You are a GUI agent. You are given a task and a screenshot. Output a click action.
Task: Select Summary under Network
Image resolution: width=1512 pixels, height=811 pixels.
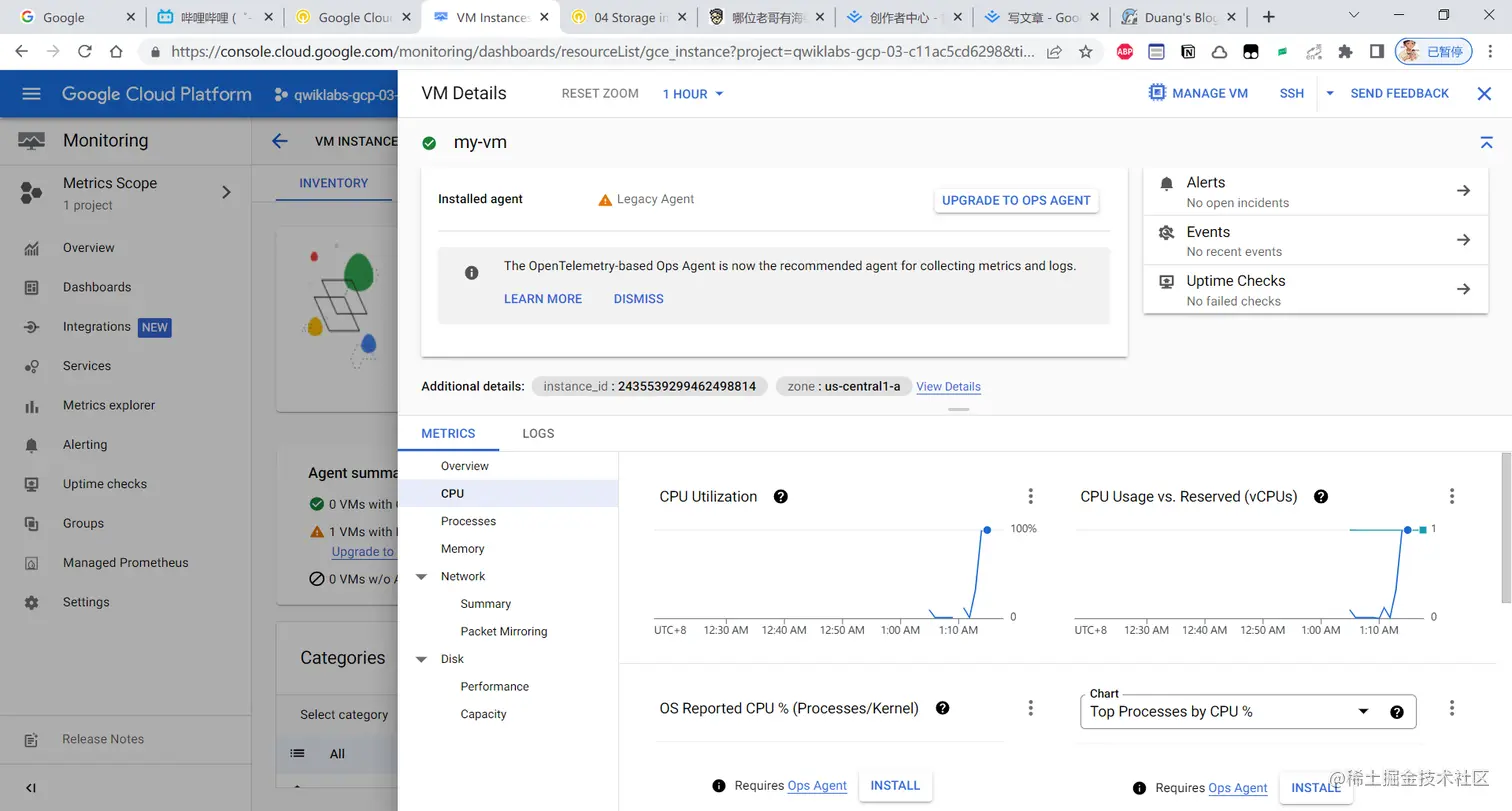tap(486, 604)
